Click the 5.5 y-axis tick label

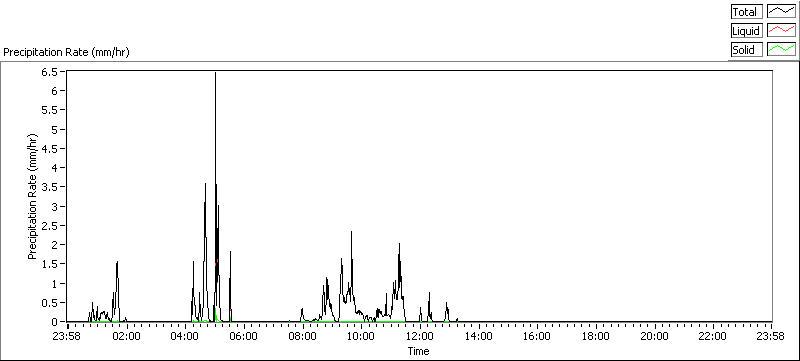50,110
